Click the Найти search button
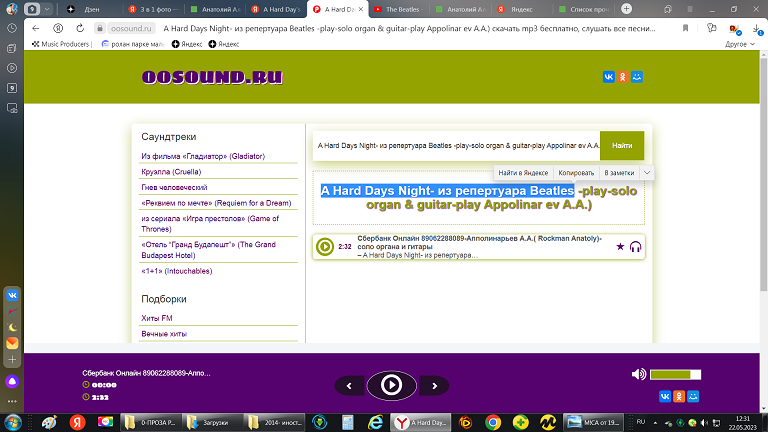768x432 pixels. [622, 145]
